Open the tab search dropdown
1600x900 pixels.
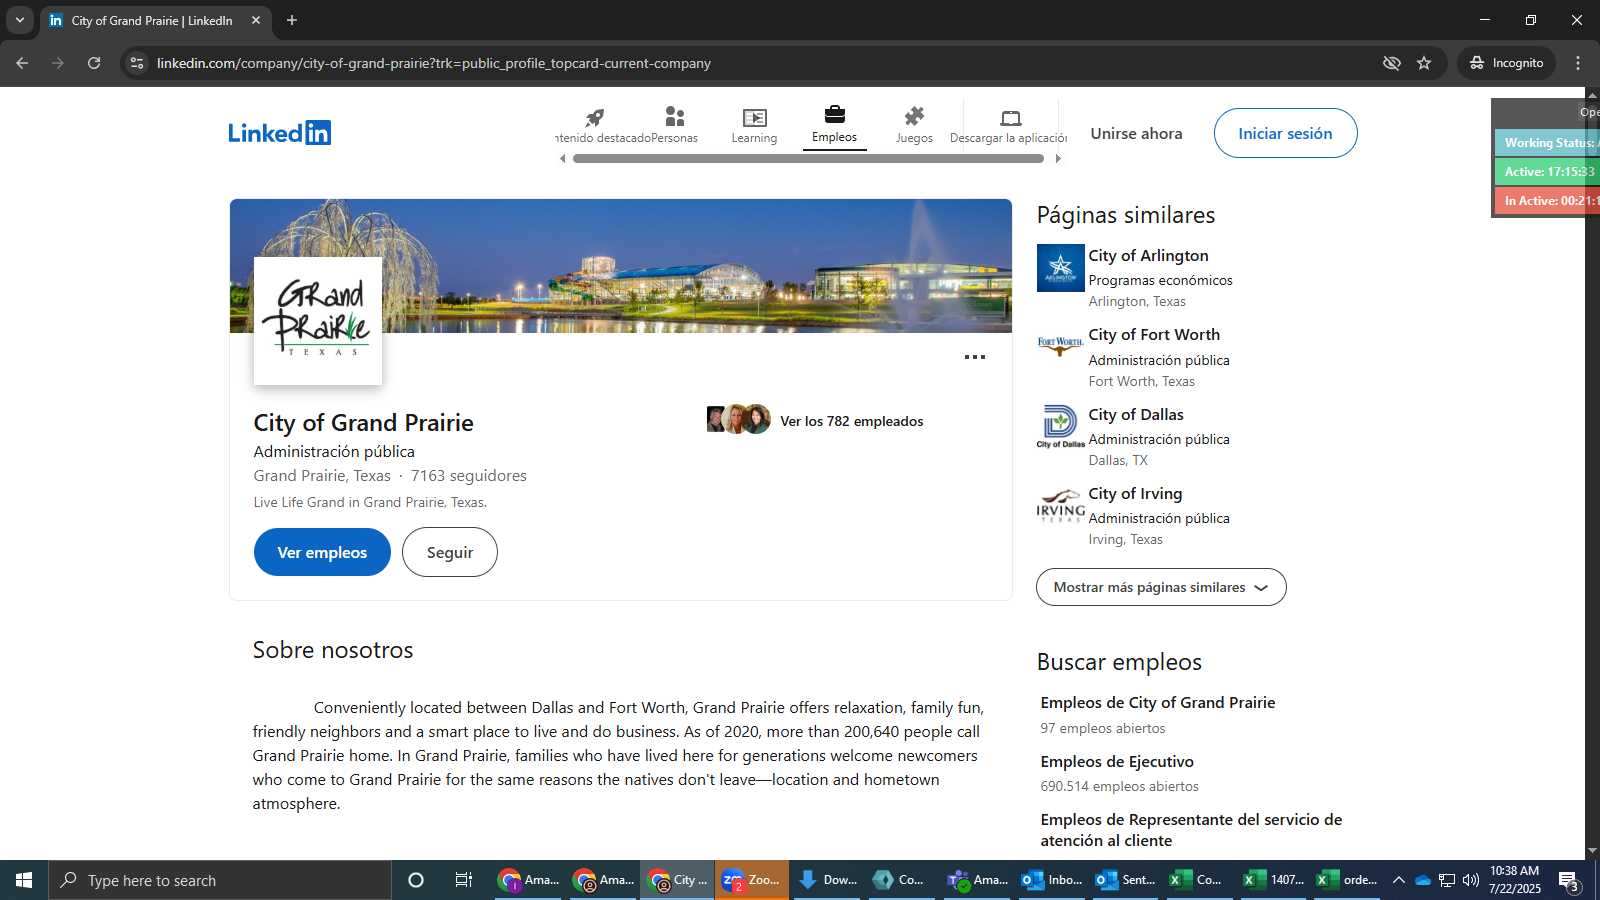[x=19, y=20]
